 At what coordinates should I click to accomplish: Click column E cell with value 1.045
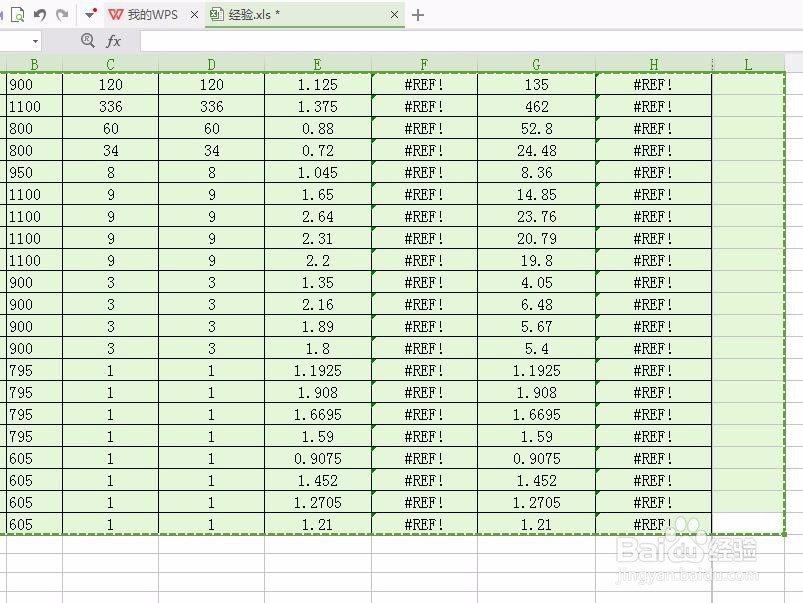(318, 173)
